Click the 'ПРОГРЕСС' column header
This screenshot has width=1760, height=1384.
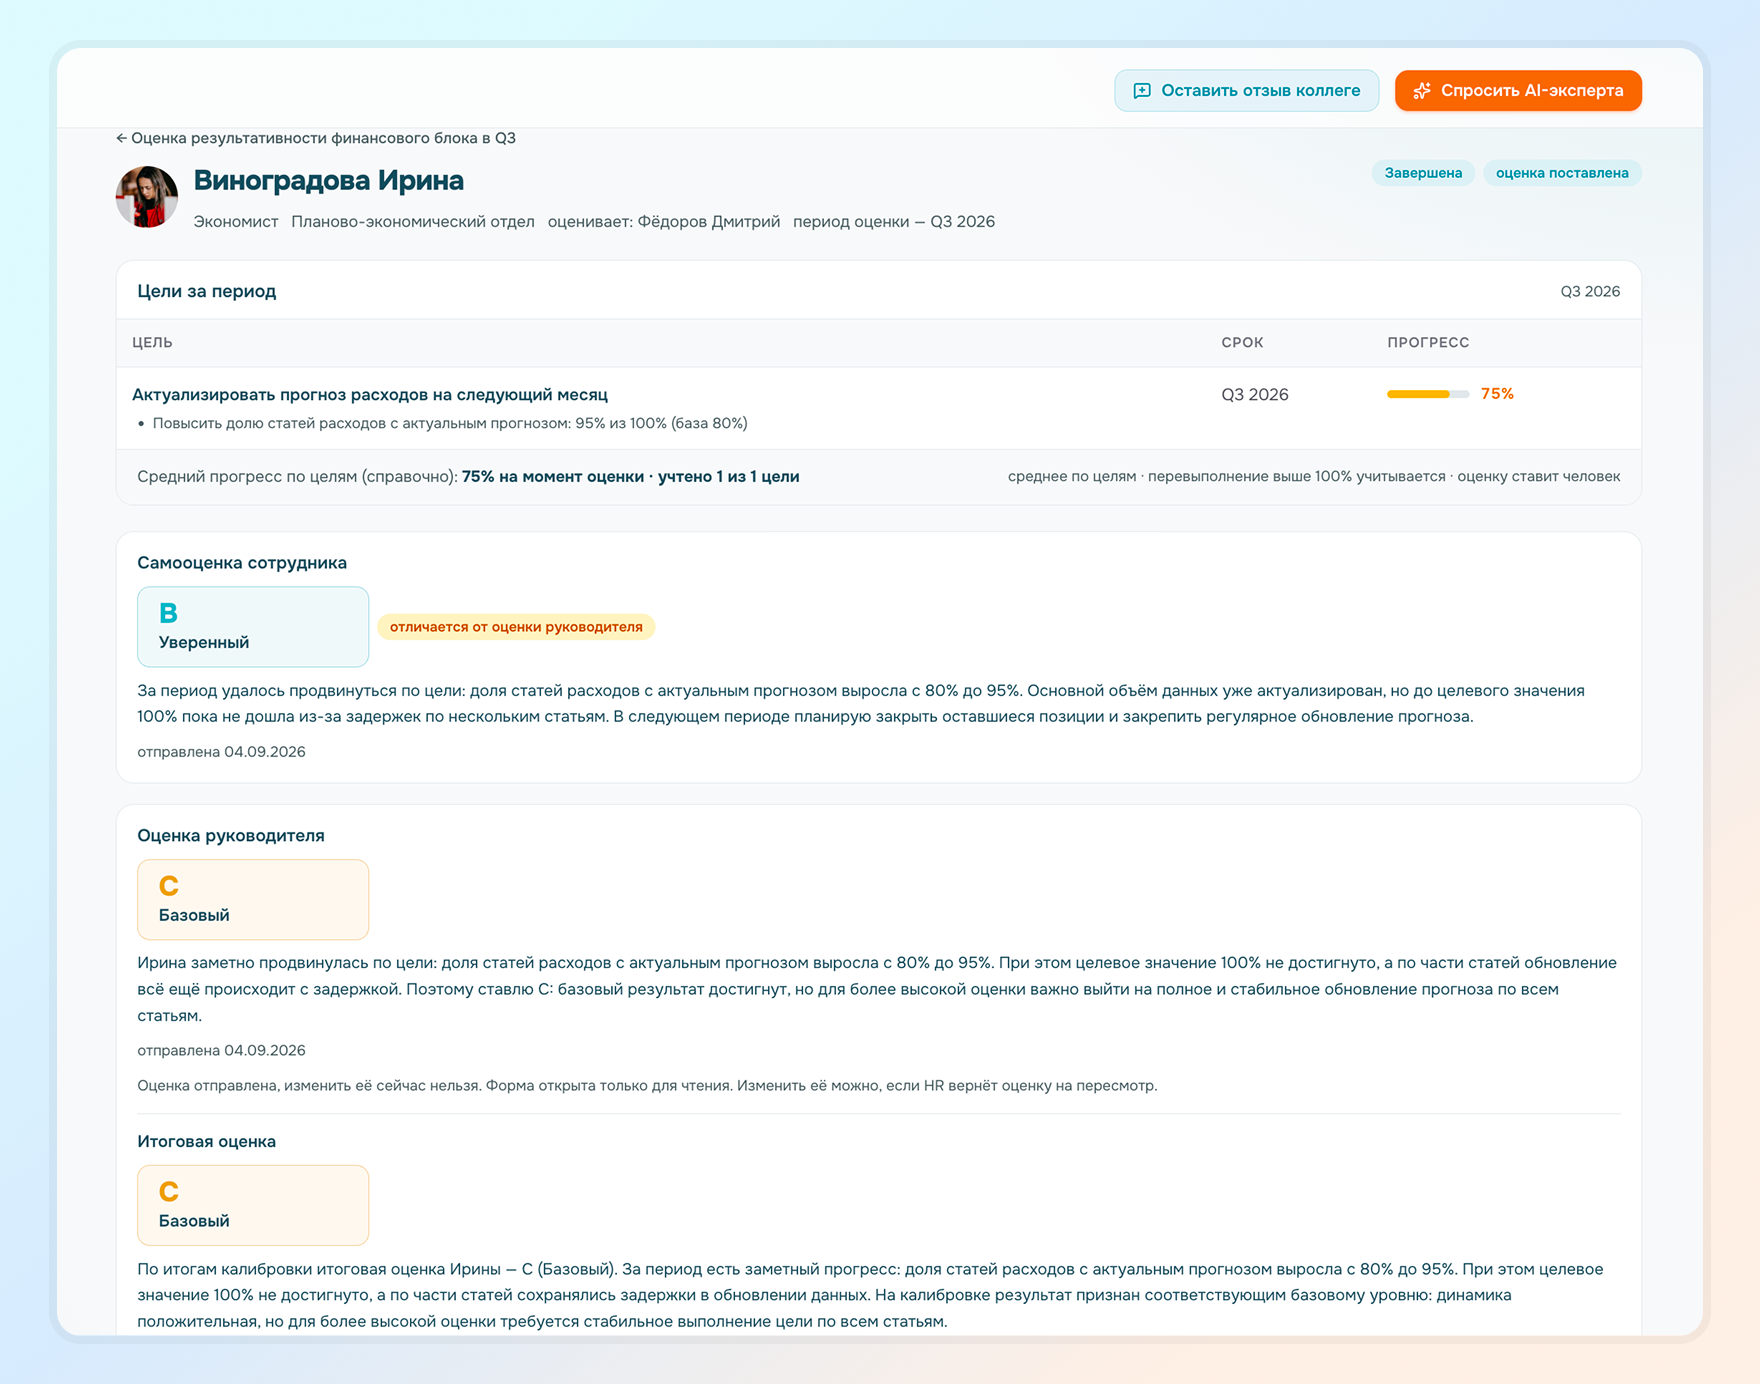point(1428,342)
